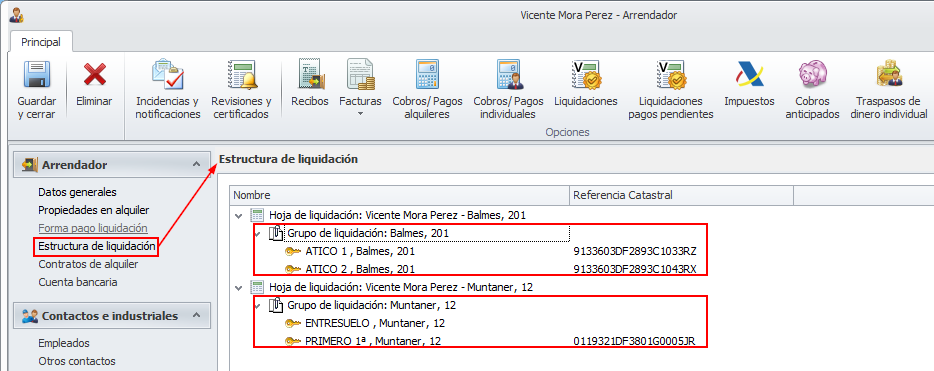Image resolution: width=934 pixels, height=371 pixels.
Task: Select the Grupo de liquidación: Balmes, 201 text
Action: (x=368, y=233)
